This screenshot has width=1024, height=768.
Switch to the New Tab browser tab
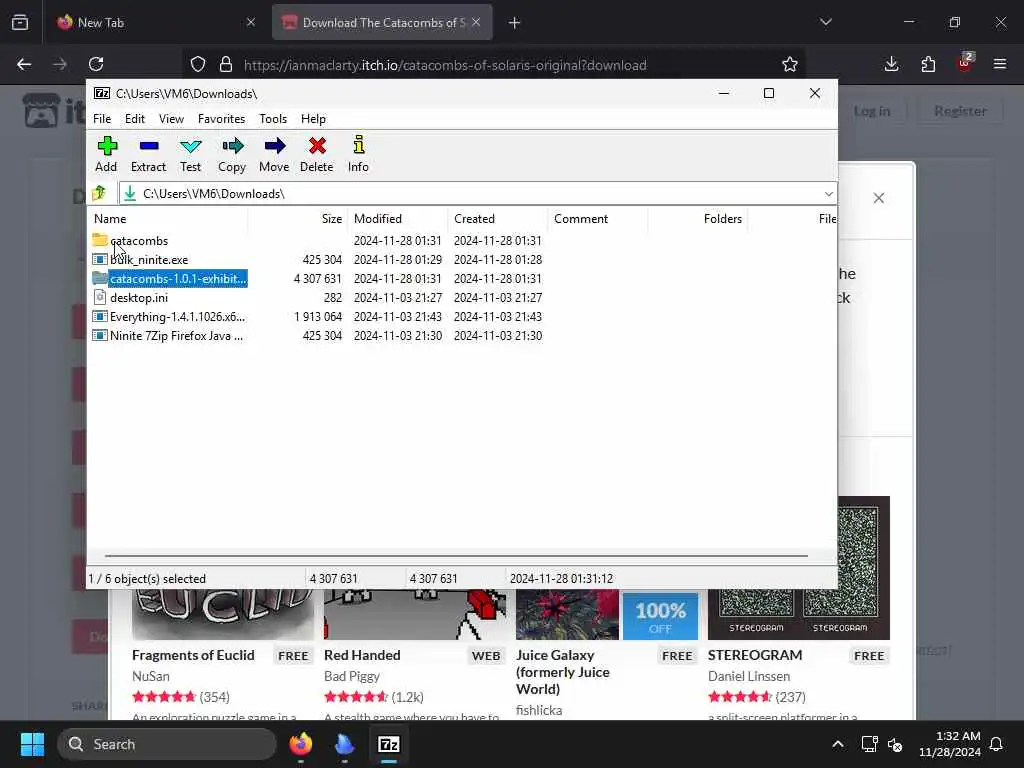pos(155,23)
